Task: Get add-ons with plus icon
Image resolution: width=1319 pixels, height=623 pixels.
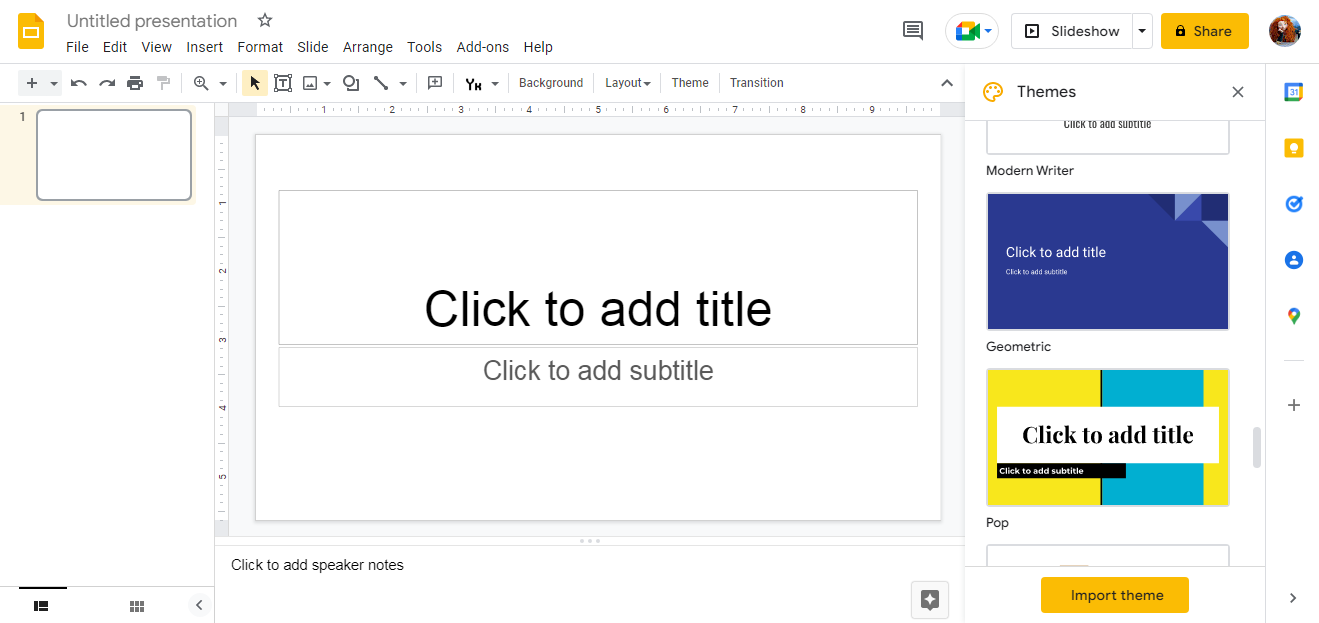Action: point(1293,405)
